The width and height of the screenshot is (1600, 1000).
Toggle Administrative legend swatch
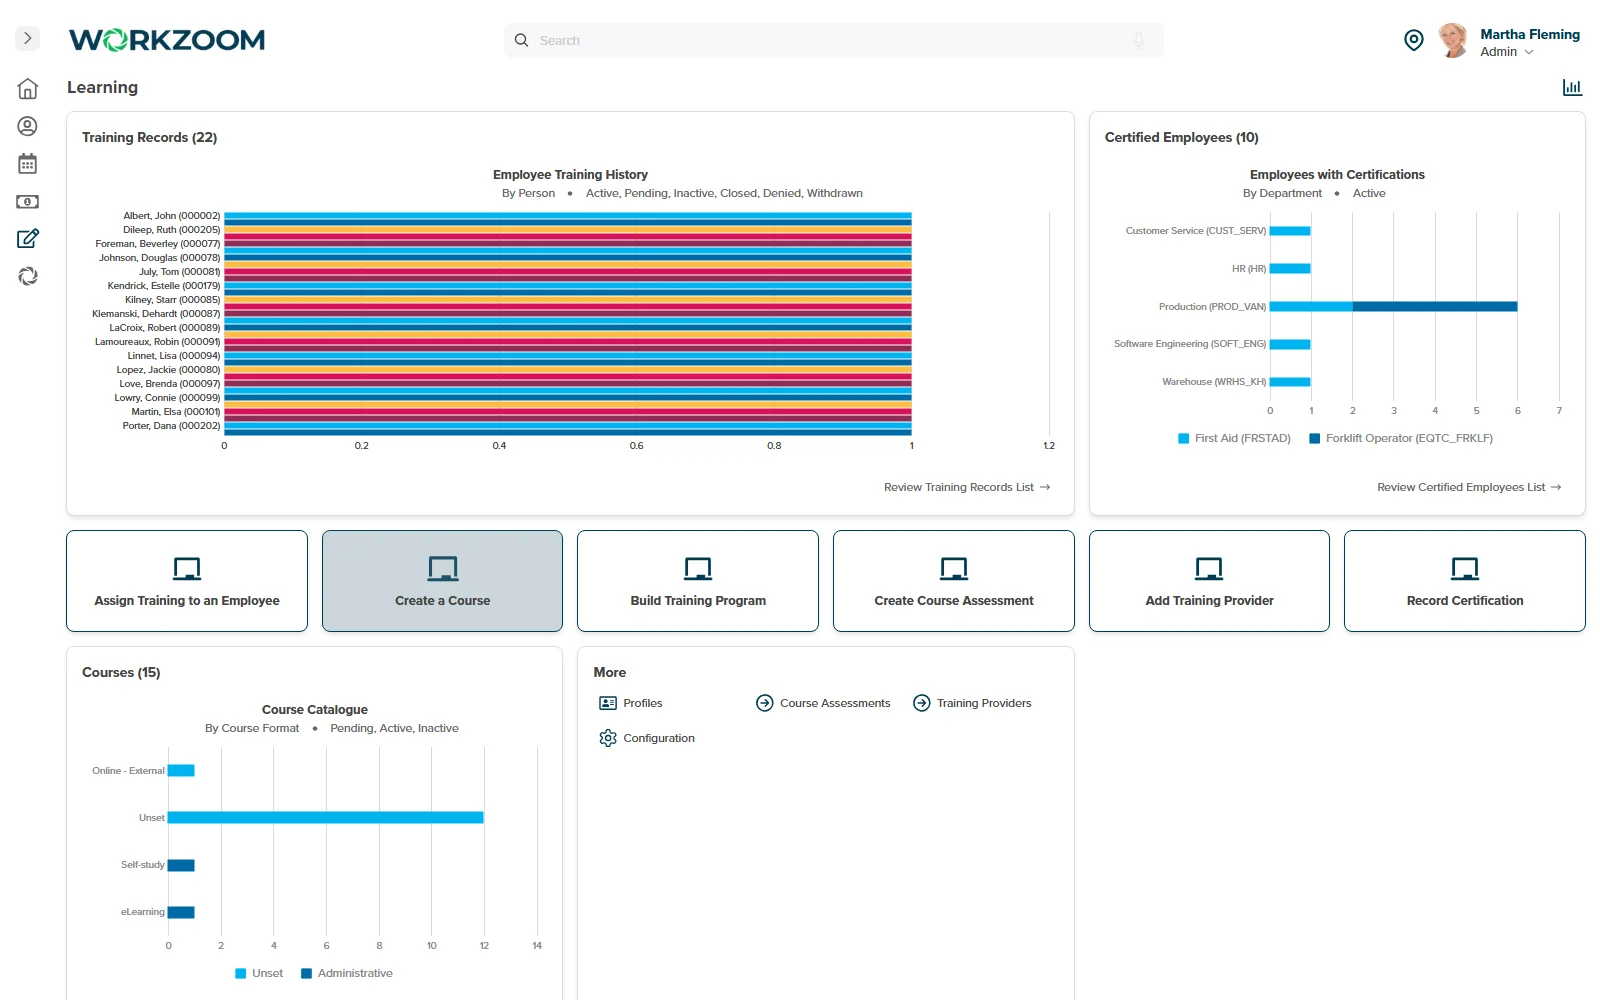tap(307, 973)
